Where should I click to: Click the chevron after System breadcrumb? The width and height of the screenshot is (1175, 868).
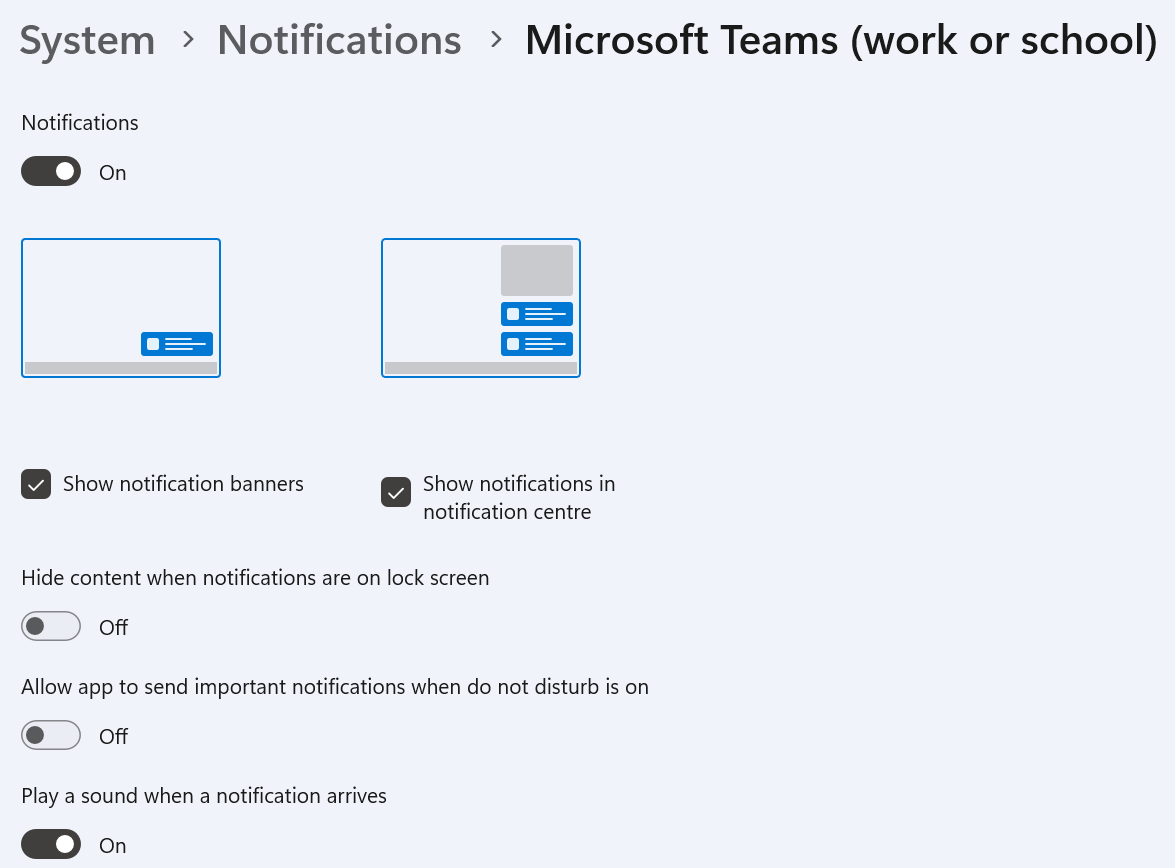click(x=188, y=40)
